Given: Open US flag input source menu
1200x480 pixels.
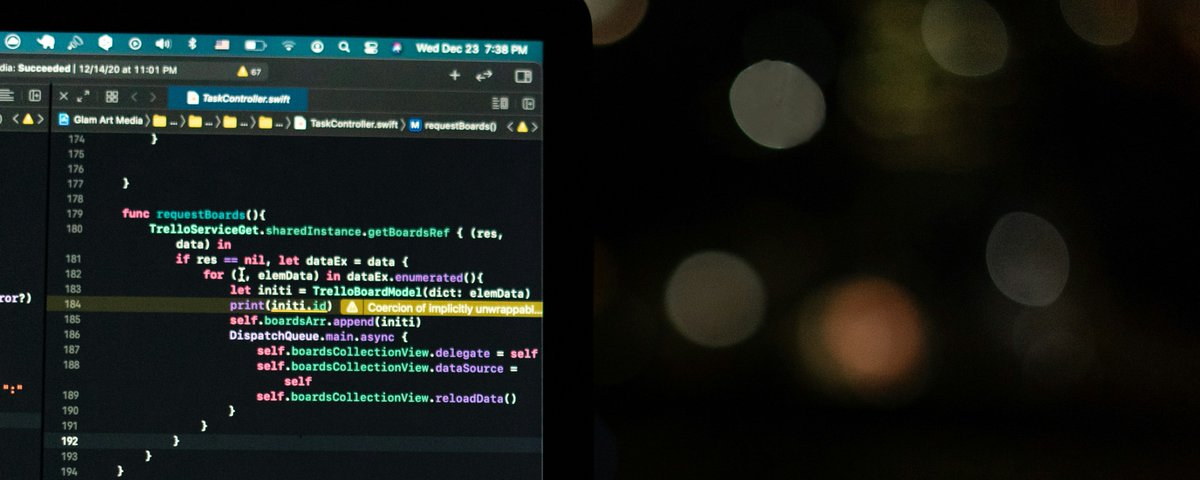Looking at the screenshot, I should (222, 45).
